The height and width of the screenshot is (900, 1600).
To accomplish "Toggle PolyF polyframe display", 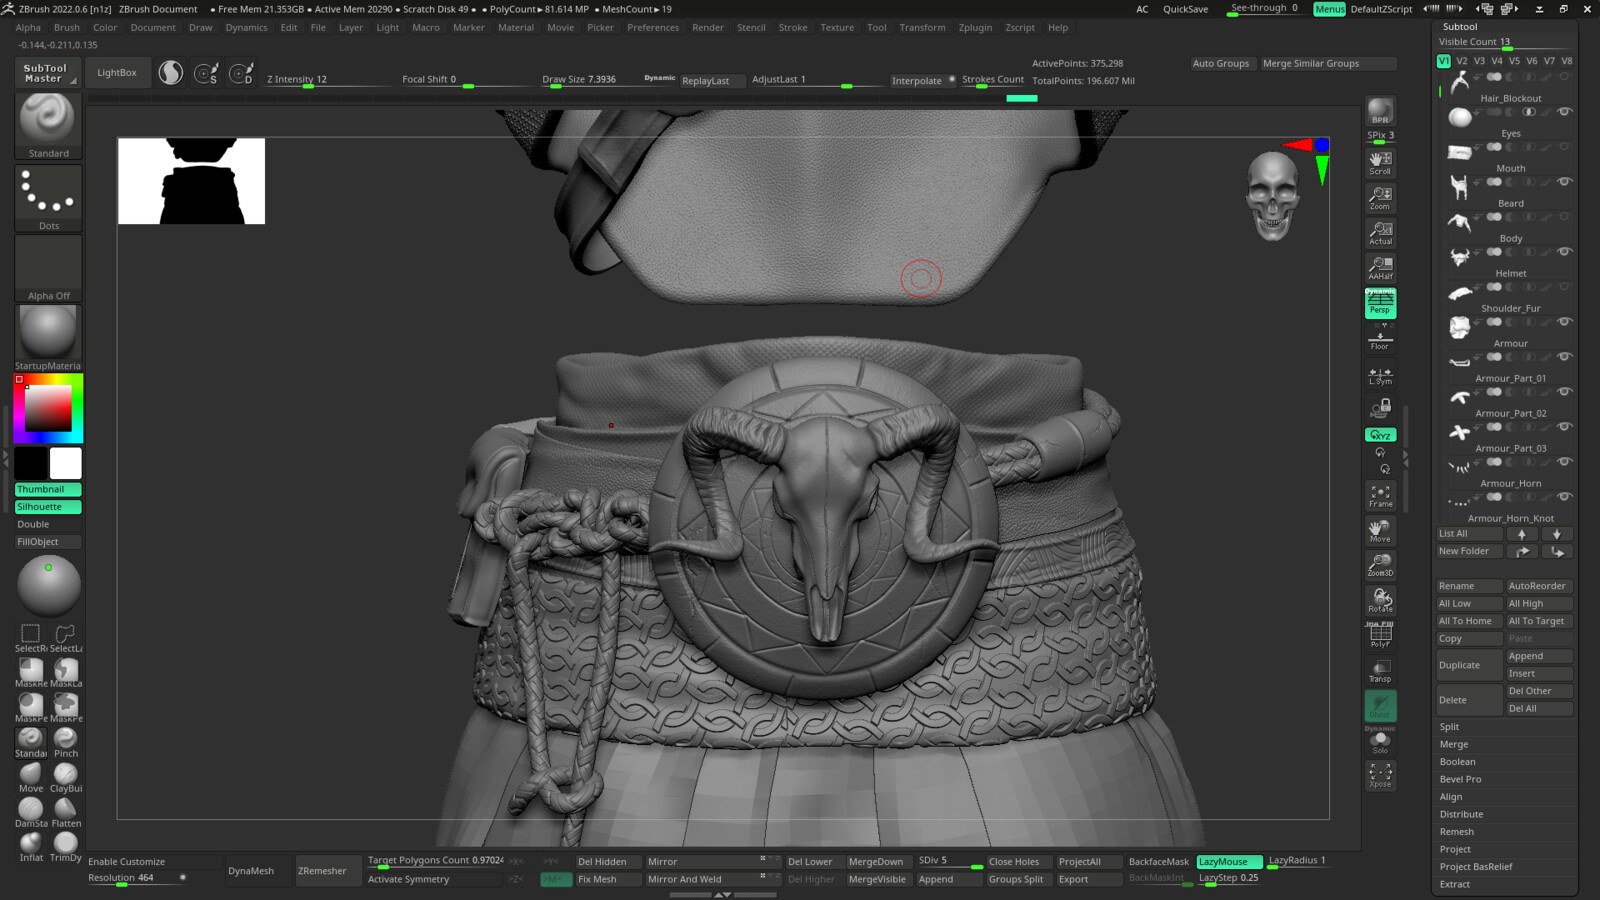I will point(1380,635).
